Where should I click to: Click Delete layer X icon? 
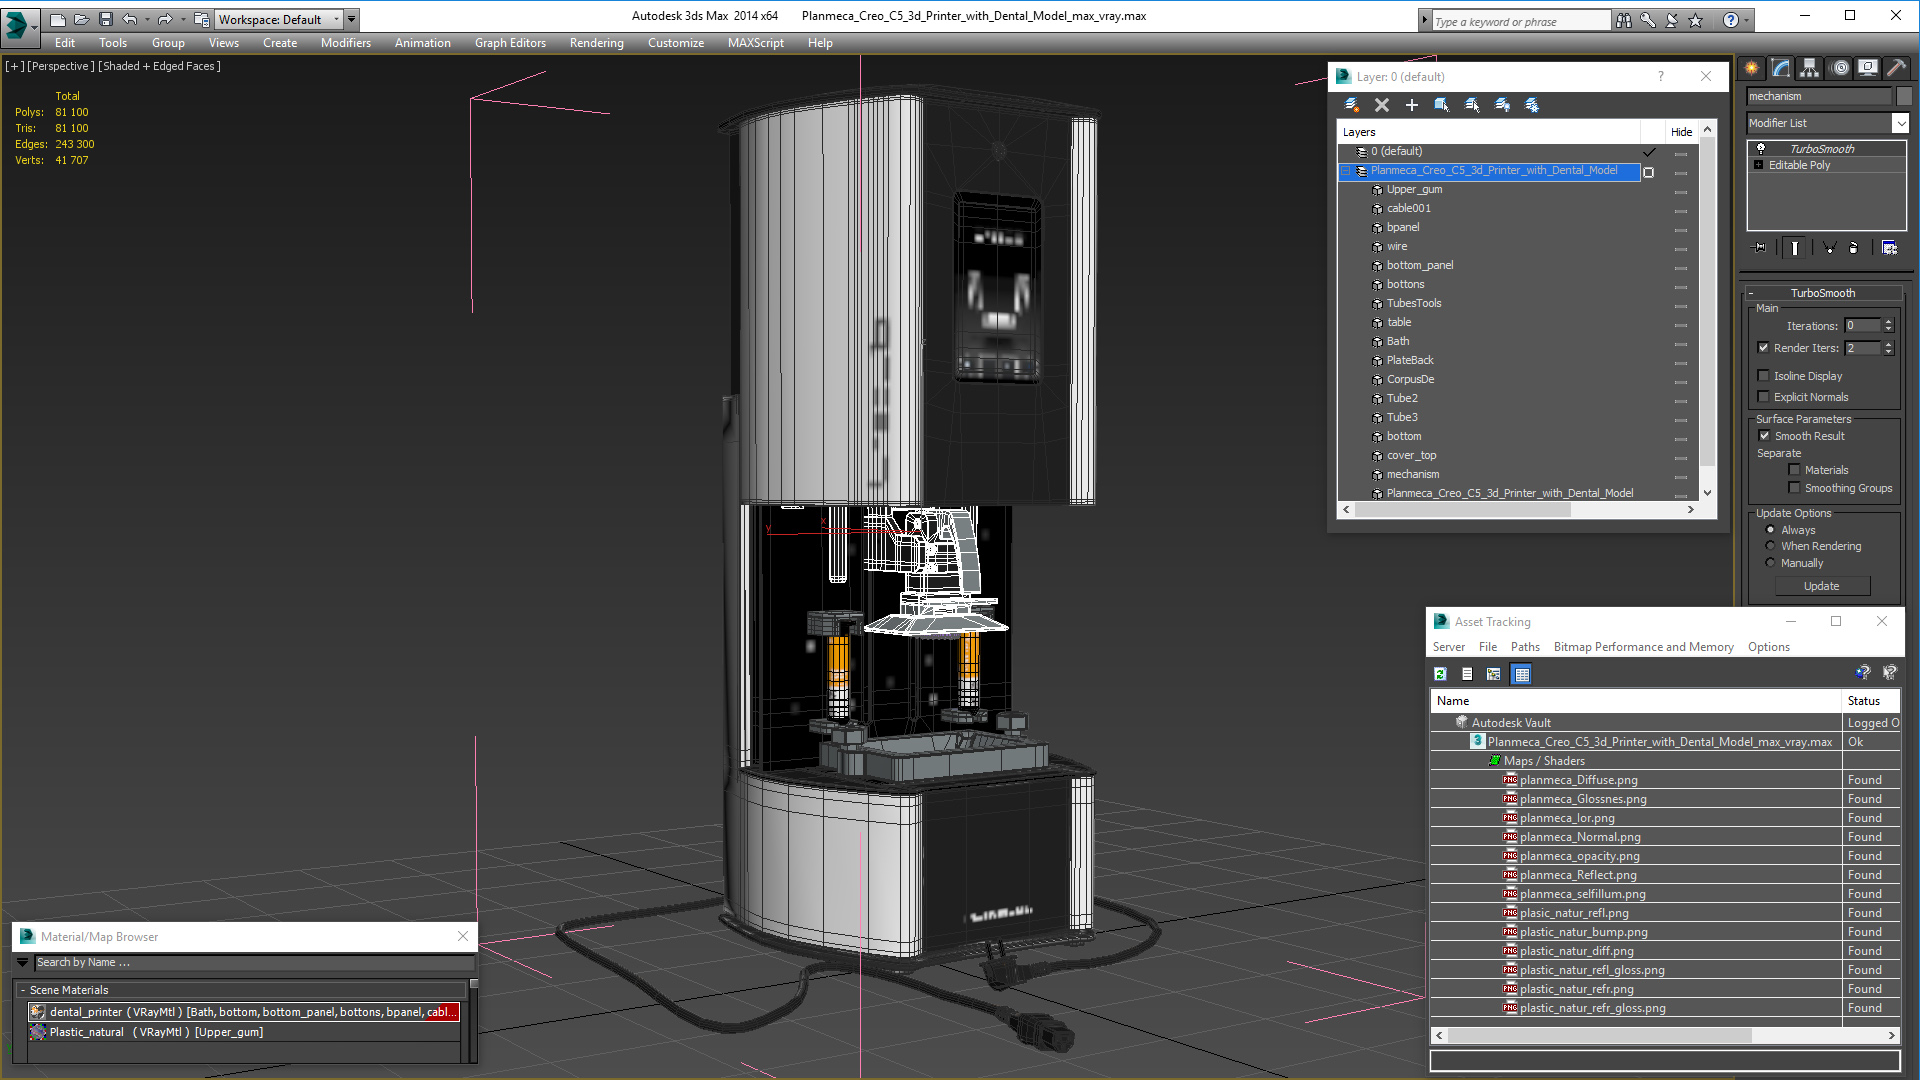point(1382,105)
